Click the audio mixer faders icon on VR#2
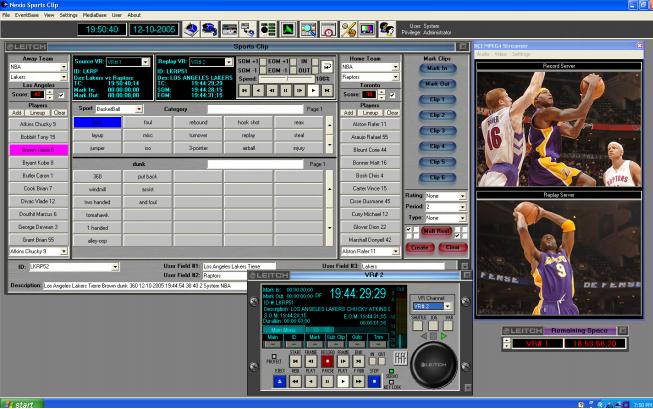653x409 pixels. coord(400,357)
